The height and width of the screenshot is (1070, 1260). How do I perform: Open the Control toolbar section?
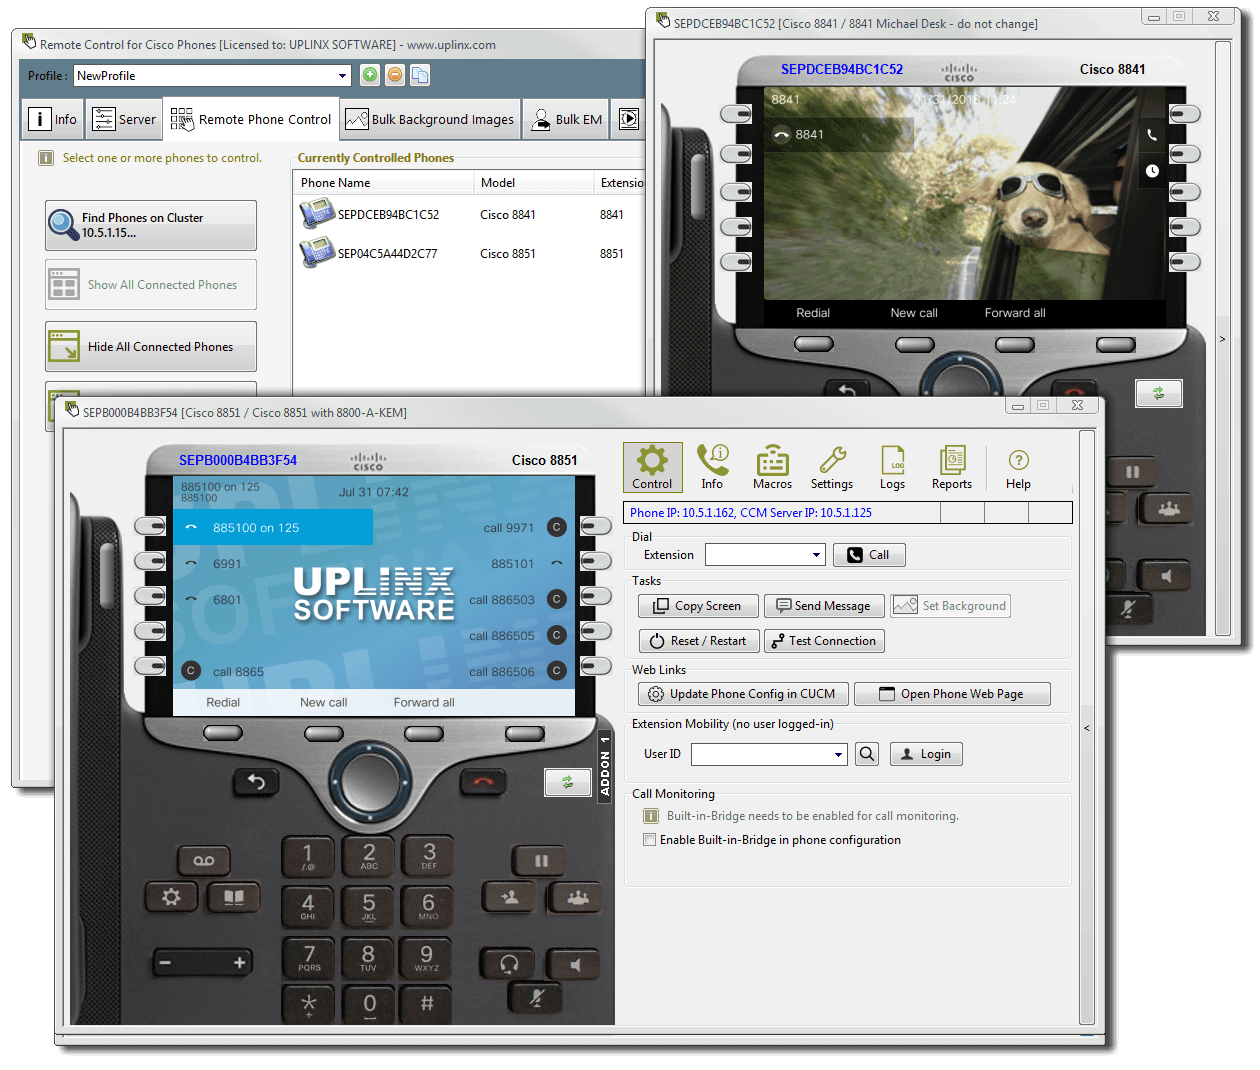652,467
